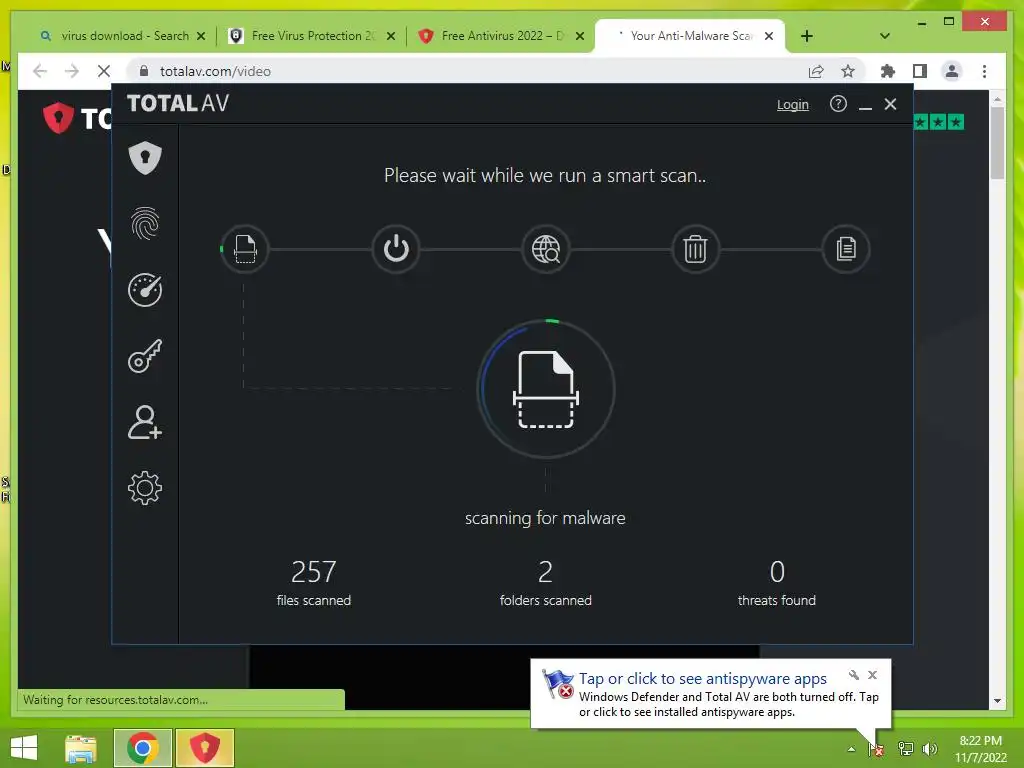The image size is (1024, 768).
Task: Click the '2 folders scanned' counter
Action: 546,583
